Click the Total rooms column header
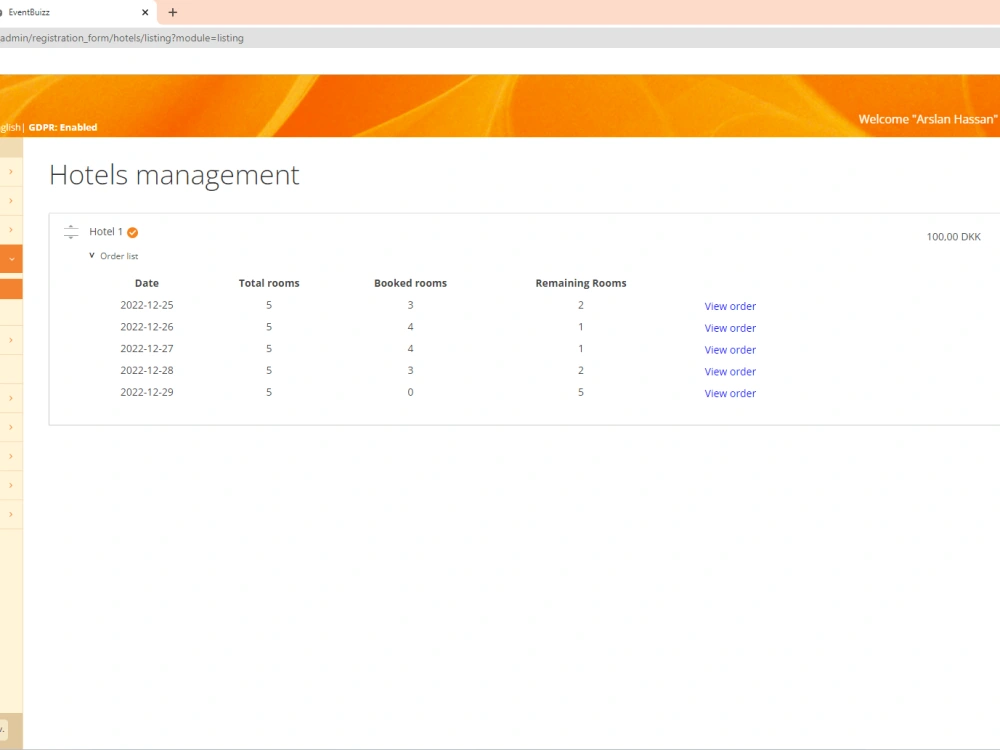1000x750 pixels. 269,283
